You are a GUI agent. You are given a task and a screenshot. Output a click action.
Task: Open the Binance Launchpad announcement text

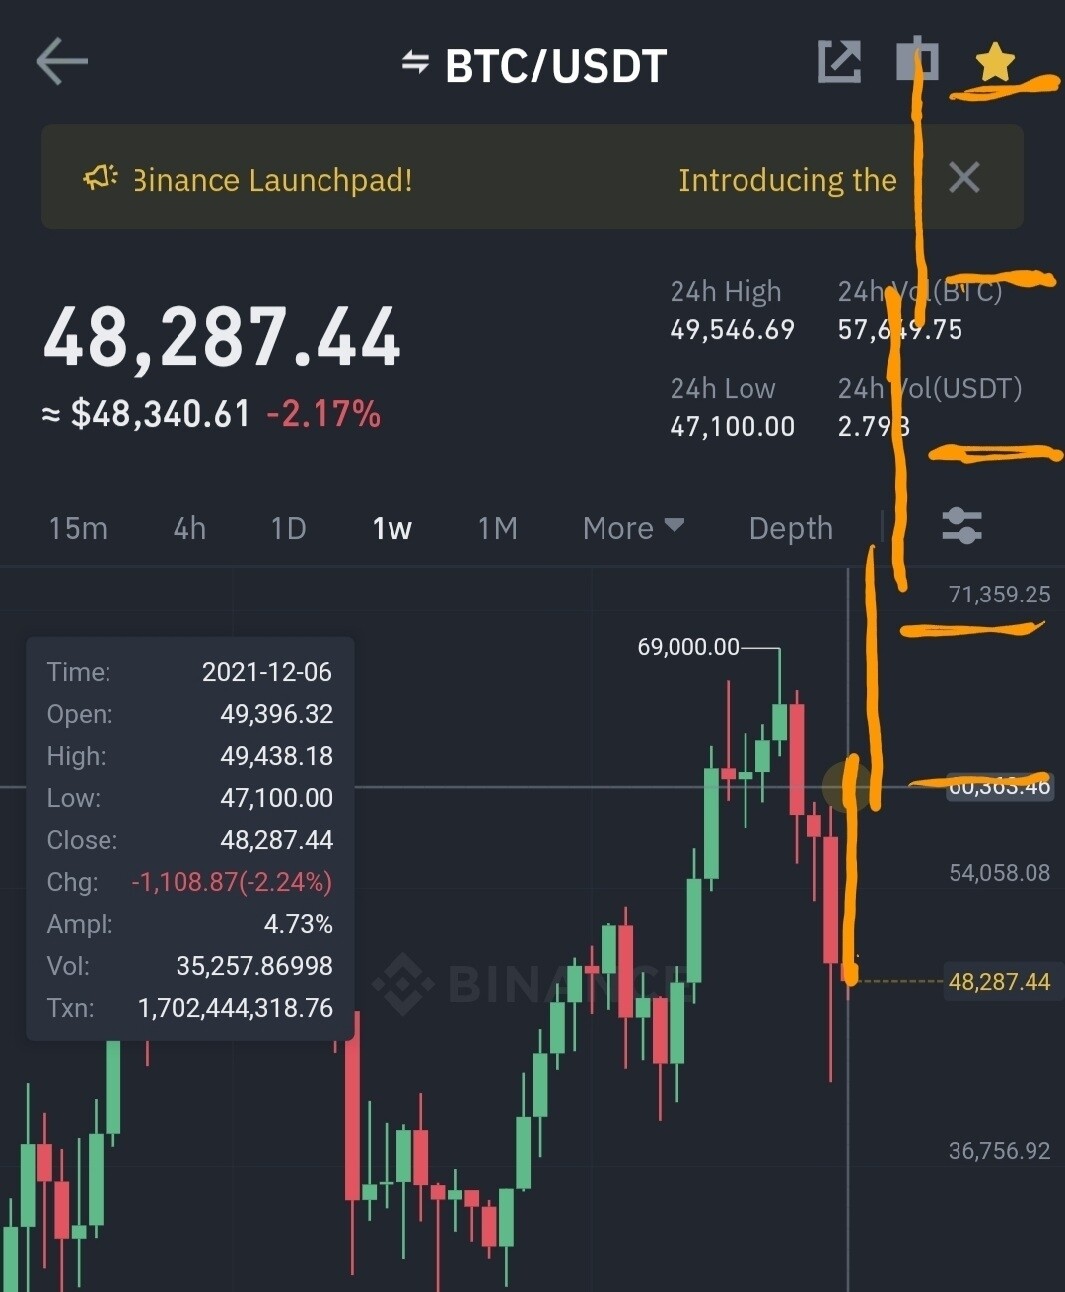(272, 180)
